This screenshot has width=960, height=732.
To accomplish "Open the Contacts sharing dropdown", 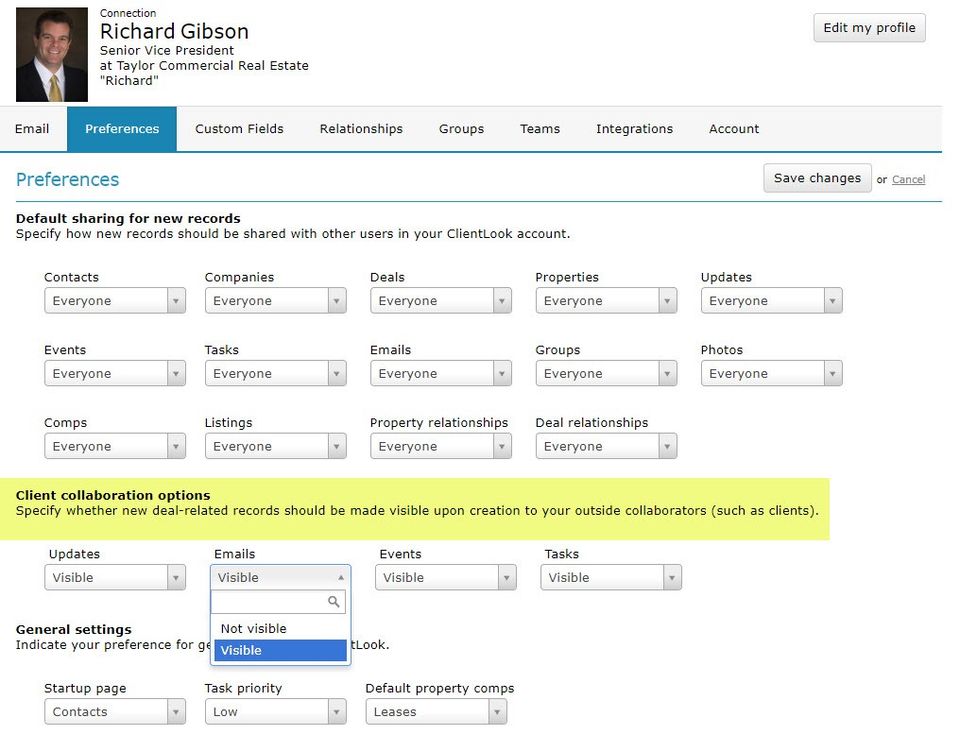I will pos(114,301).
